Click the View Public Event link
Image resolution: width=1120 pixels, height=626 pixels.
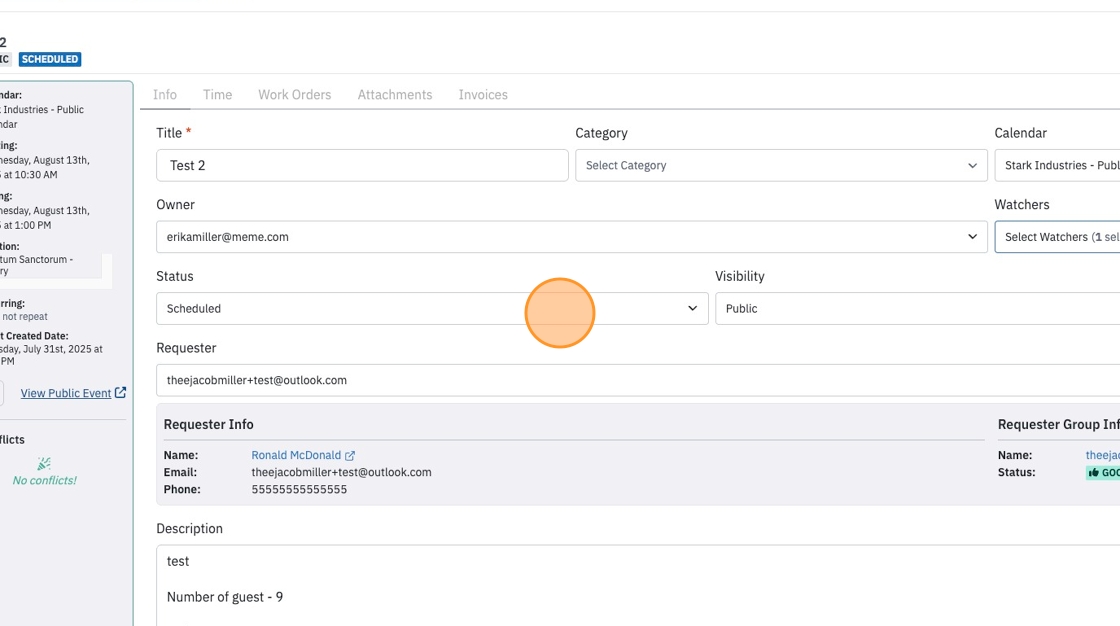(66, 393)
